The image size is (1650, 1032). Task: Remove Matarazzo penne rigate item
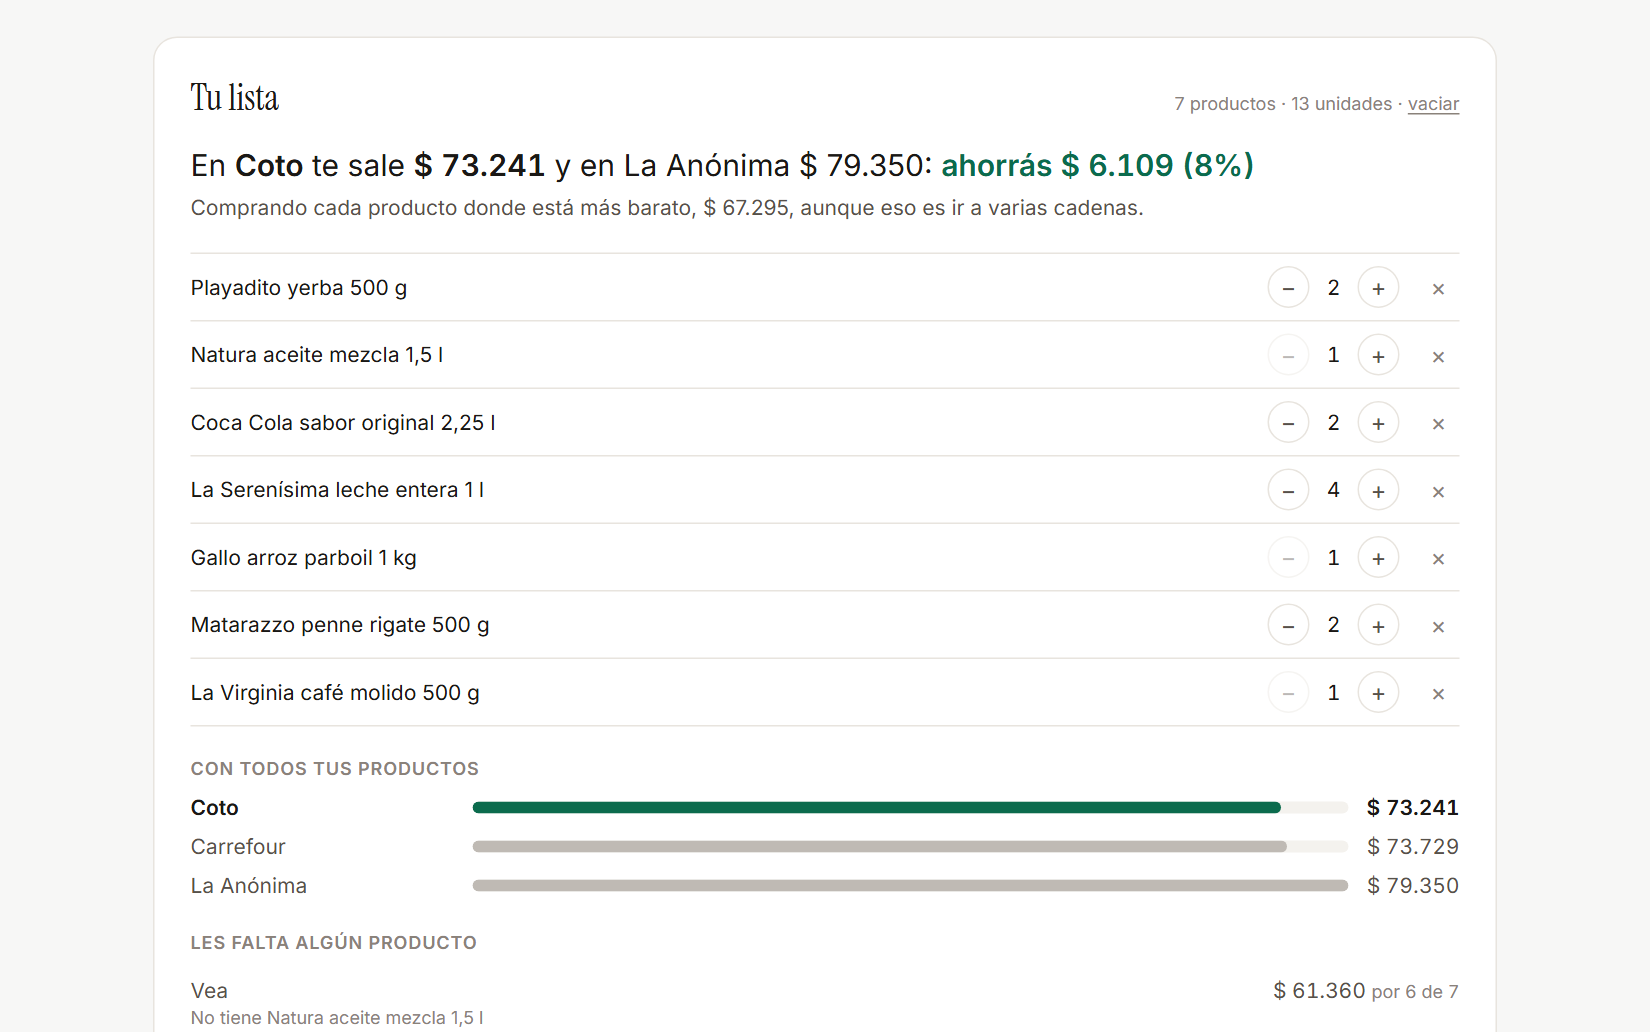pos(1438,627)
